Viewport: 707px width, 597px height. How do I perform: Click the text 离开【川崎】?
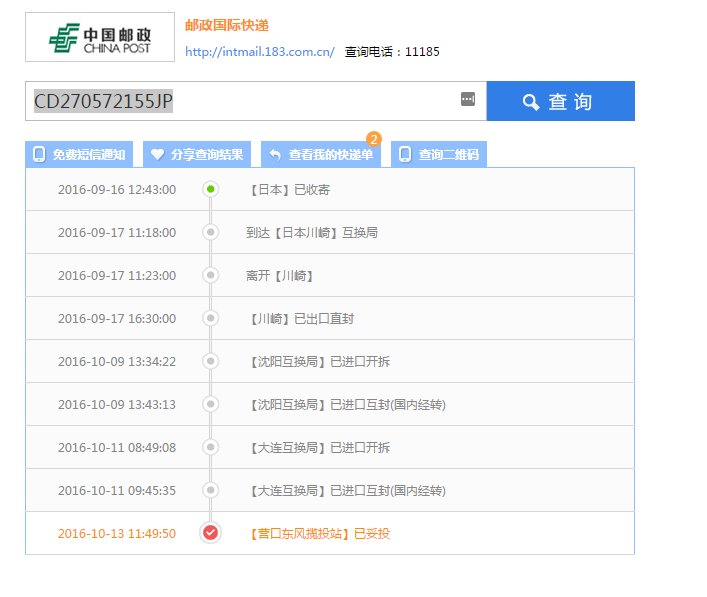coord(280,276)
